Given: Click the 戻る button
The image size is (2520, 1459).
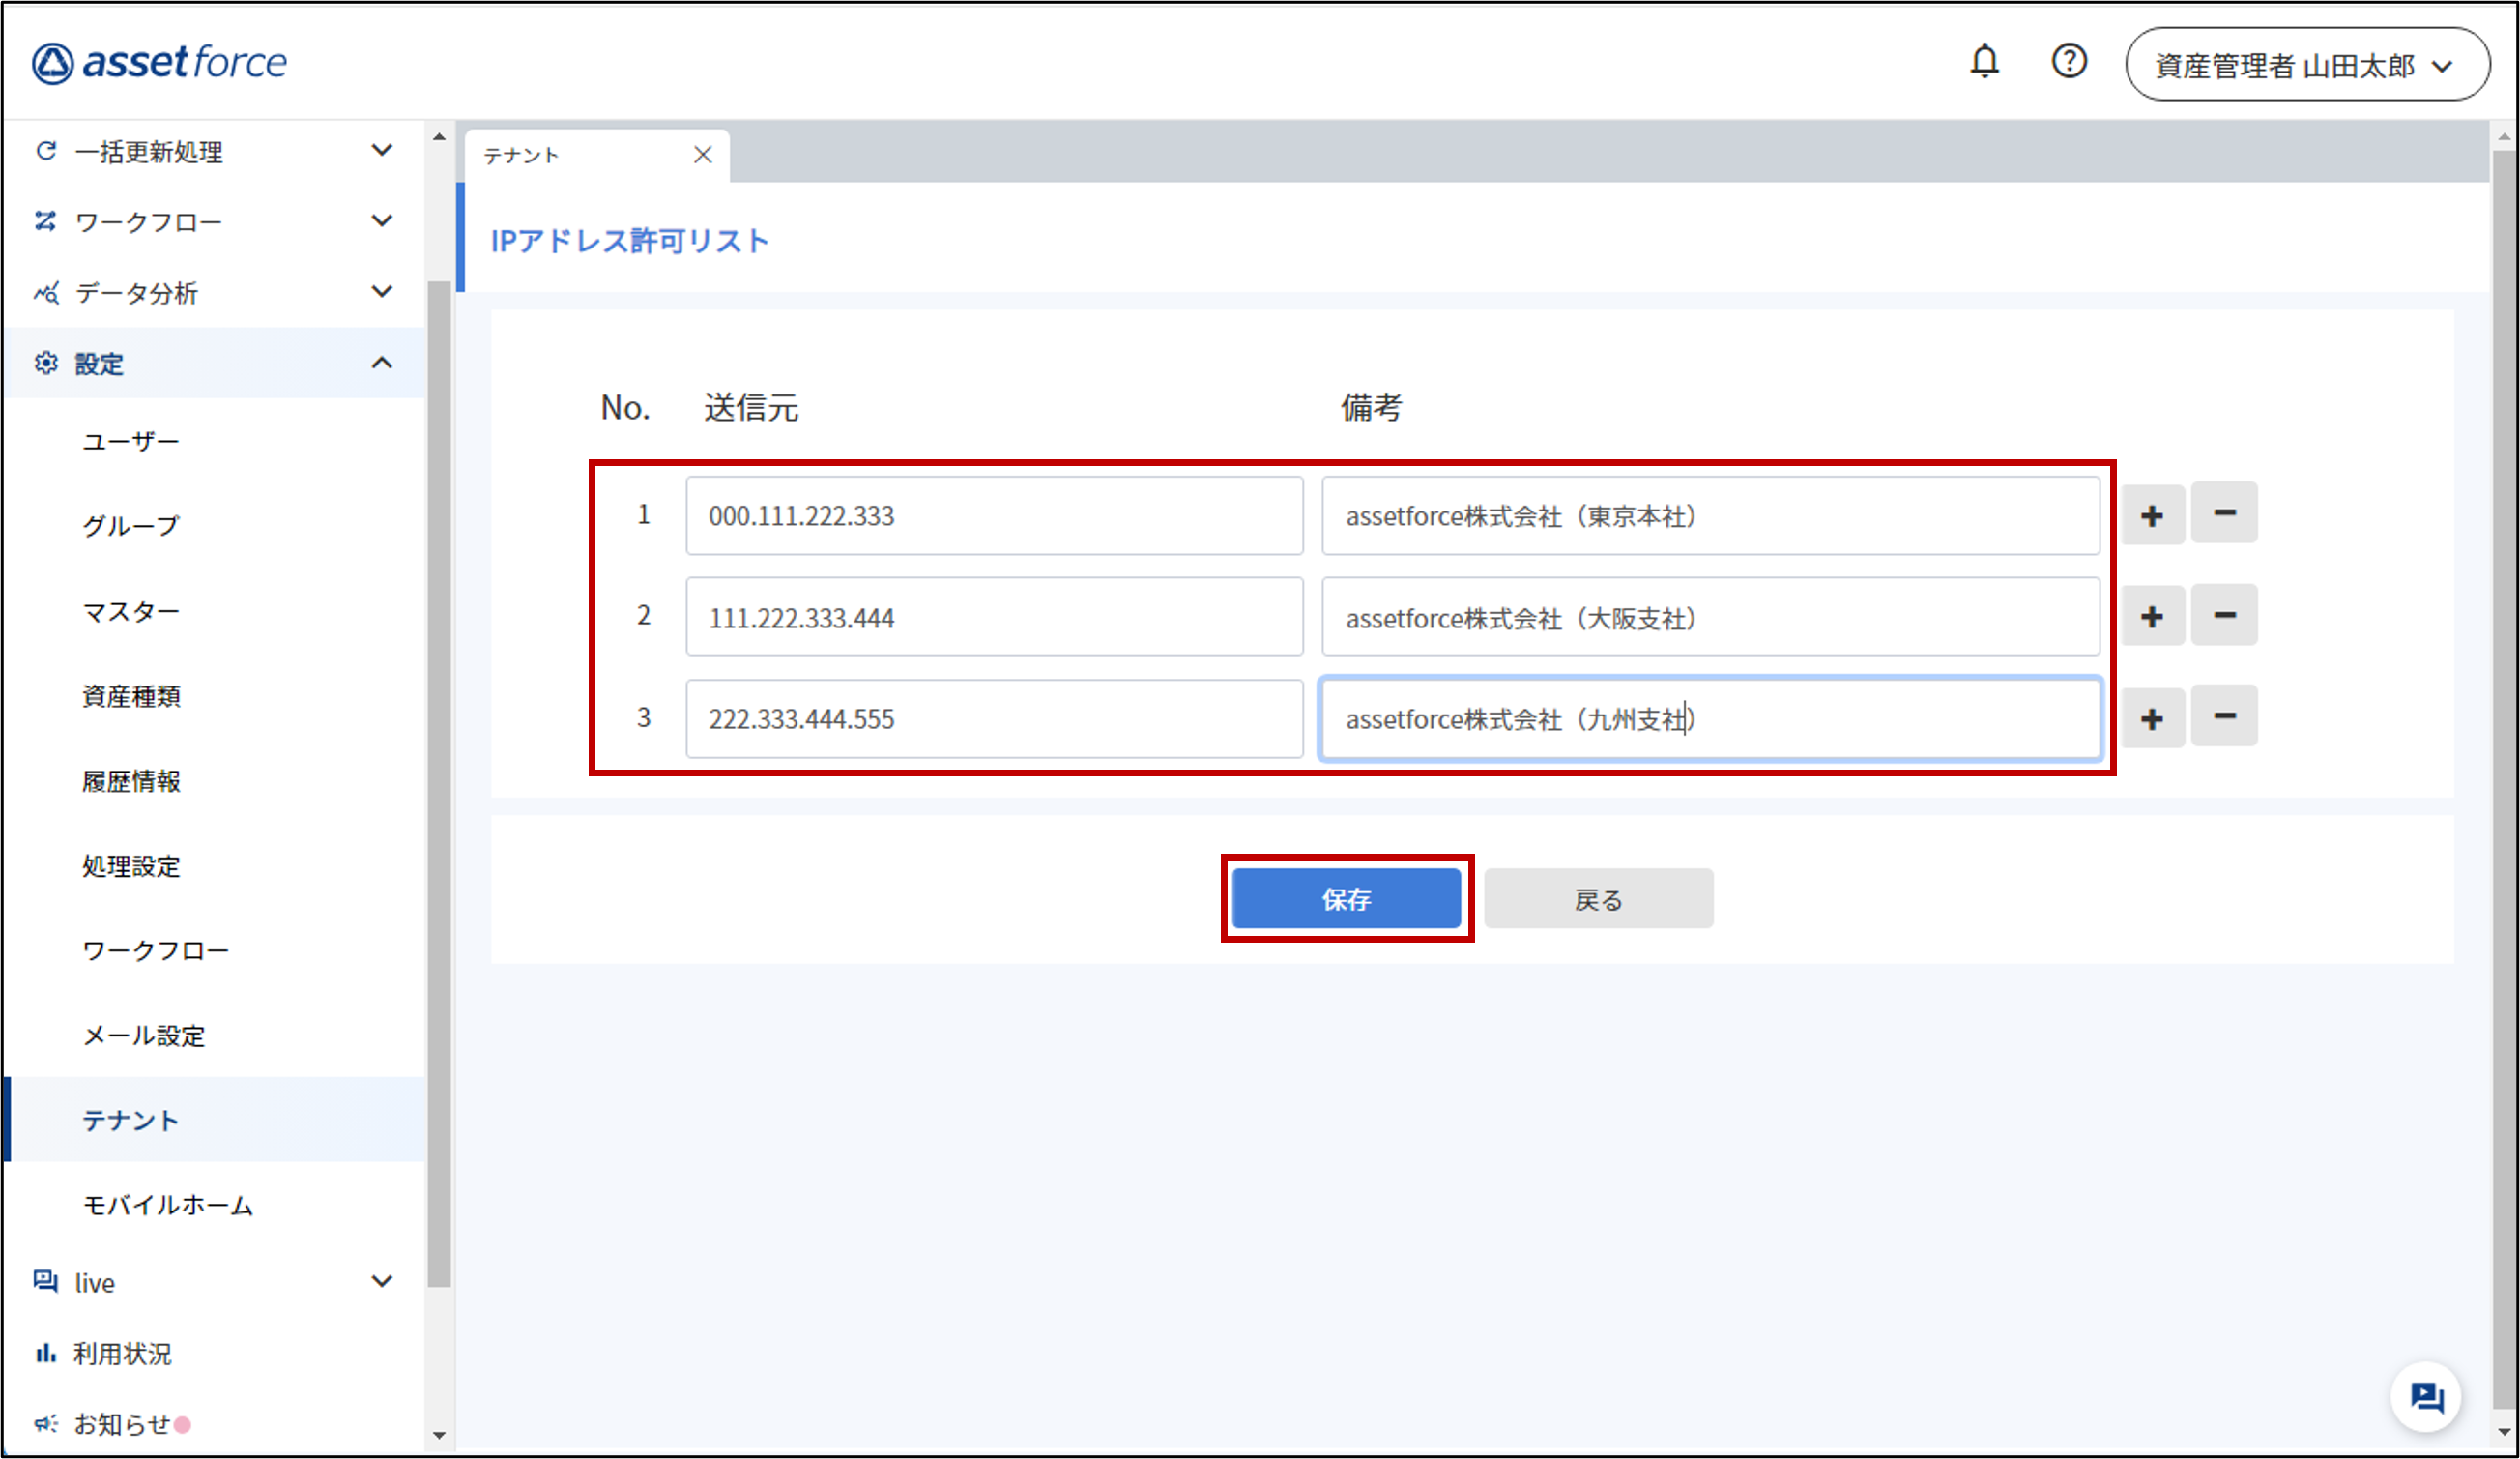Looking at the screenshot, I should (x=1598, y=899).
